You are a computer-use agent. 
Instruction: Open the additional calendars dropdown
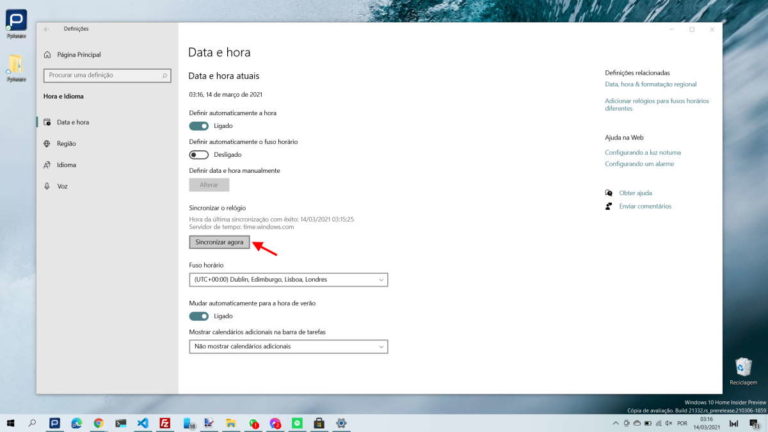tap(288, 346)
